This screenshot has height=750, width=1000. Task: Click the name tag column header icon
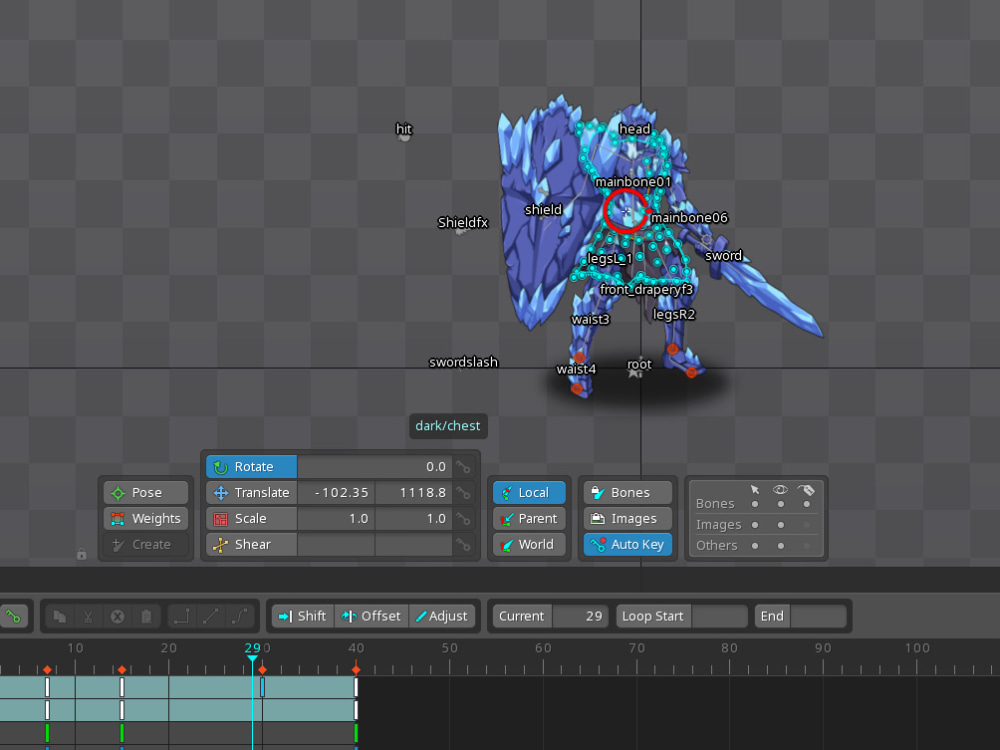(x=806, y=489)
